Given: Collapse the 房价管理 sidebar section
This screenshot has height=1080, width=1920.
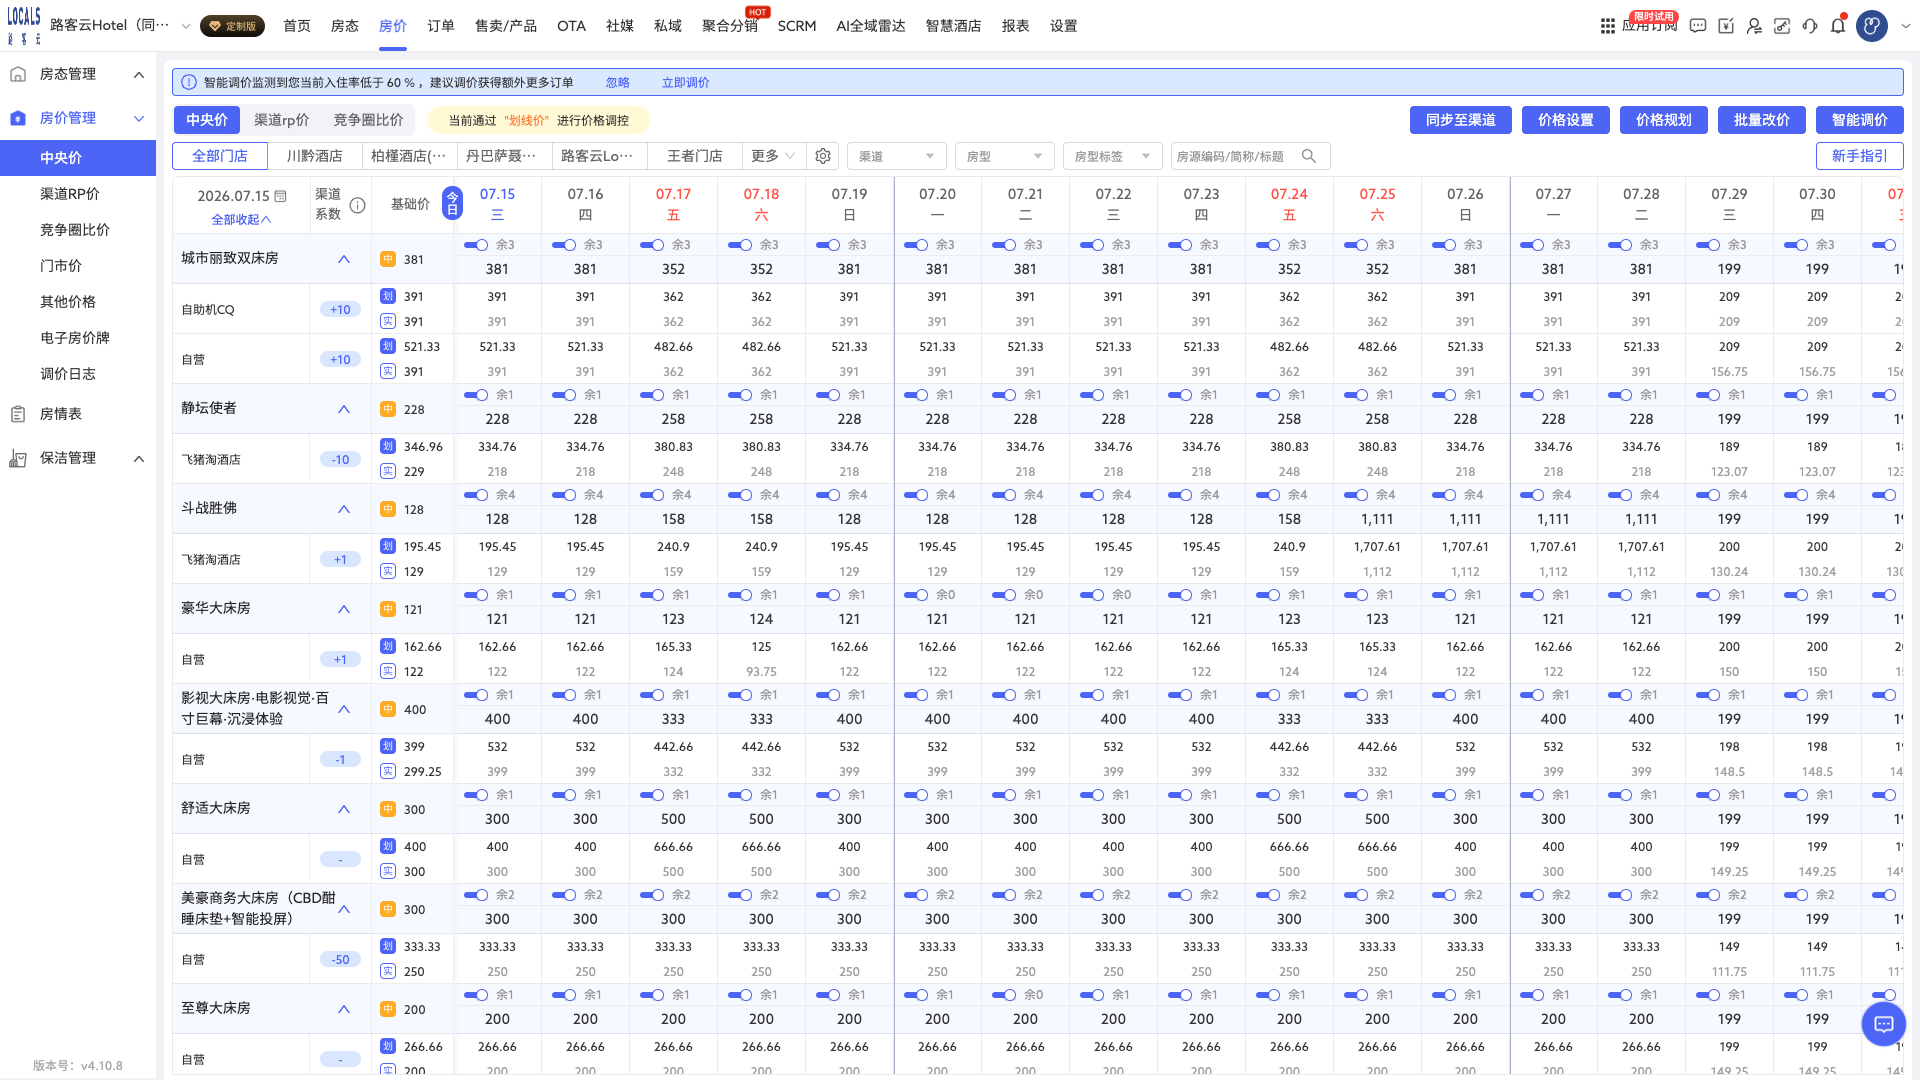Looking at the screenshot, I should click(139, 118).
